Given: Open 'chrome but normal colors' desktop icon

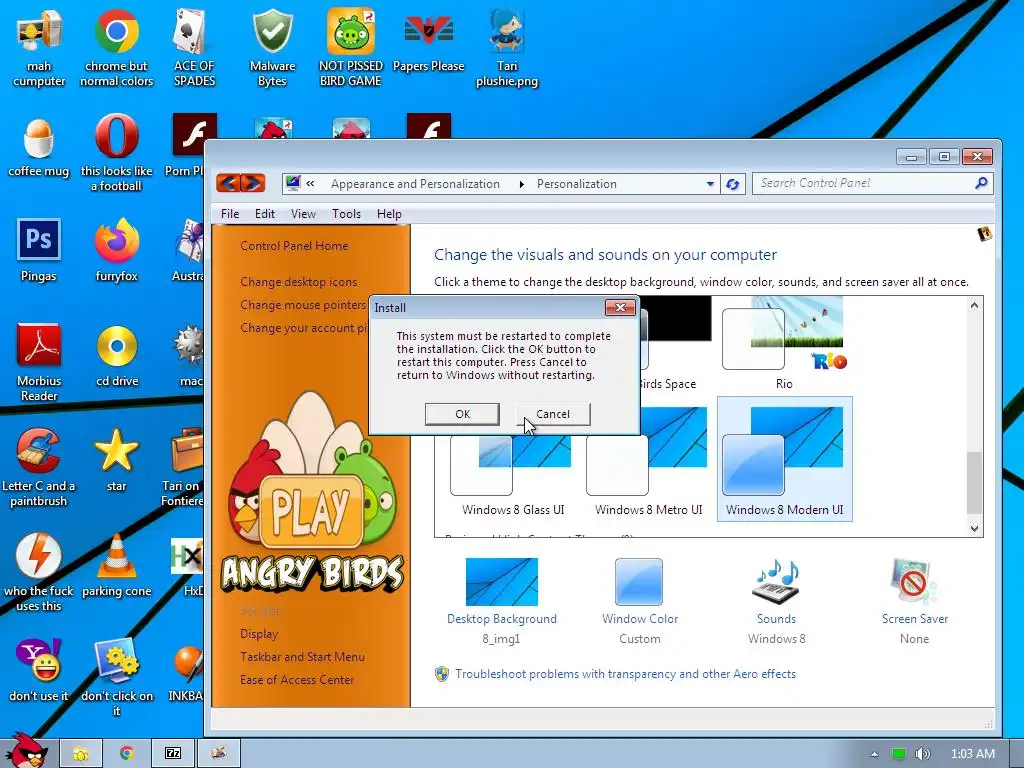Looking at the screenshot, I should 116,49.
